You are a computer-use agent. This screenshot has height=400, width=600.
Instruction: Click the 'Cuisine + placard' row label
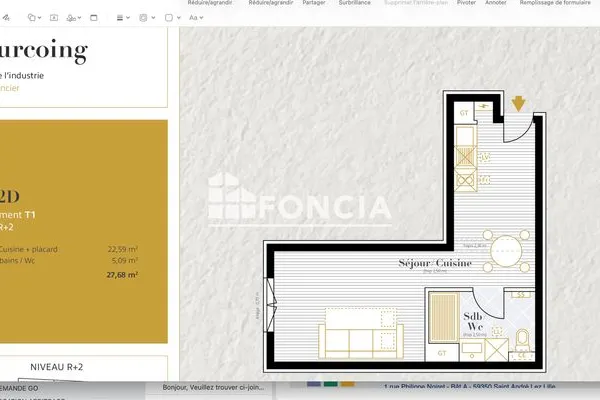(29, 249)
